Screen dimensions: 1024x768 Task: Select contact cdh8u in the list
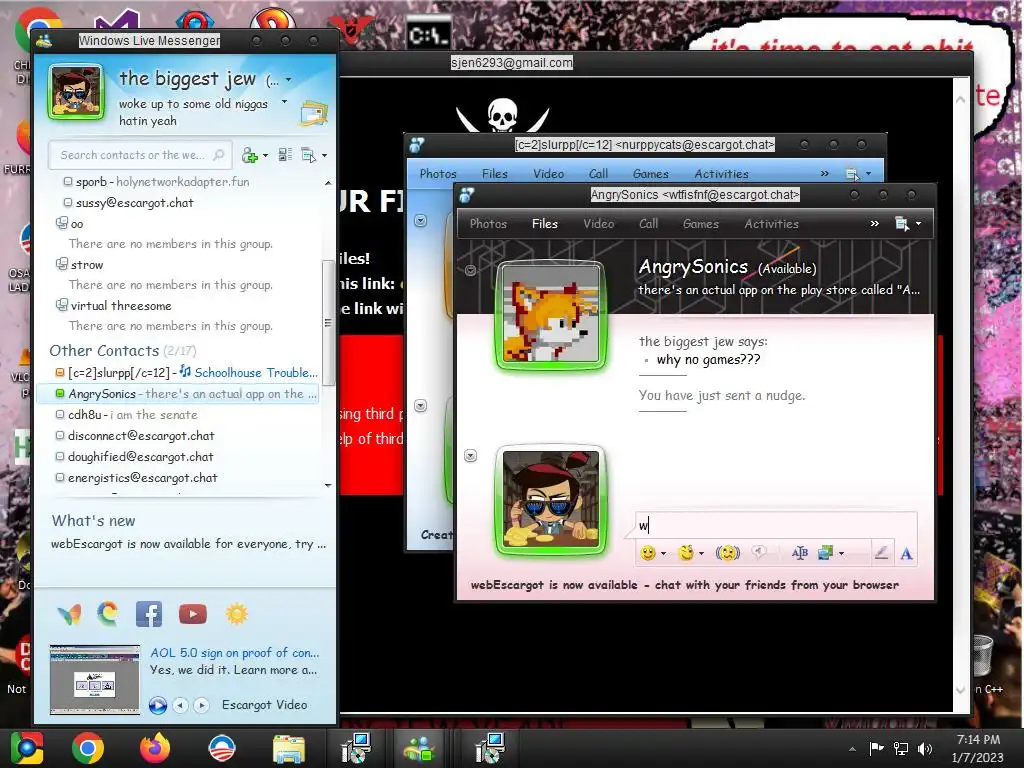(126, 415)
